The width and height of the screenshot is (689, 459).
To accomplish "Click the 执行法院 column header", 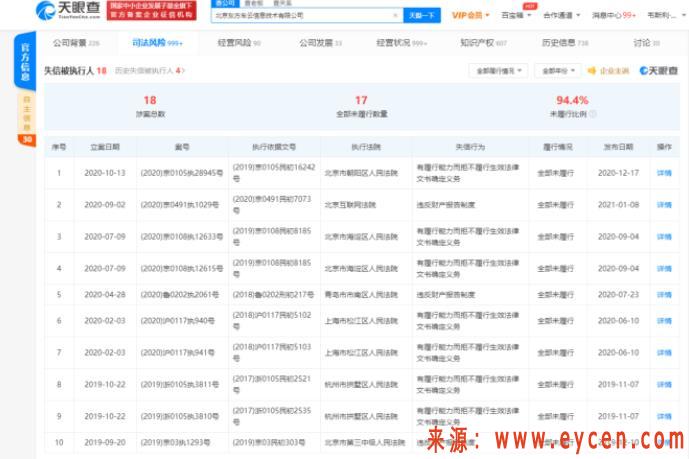I will pos(366,147).
